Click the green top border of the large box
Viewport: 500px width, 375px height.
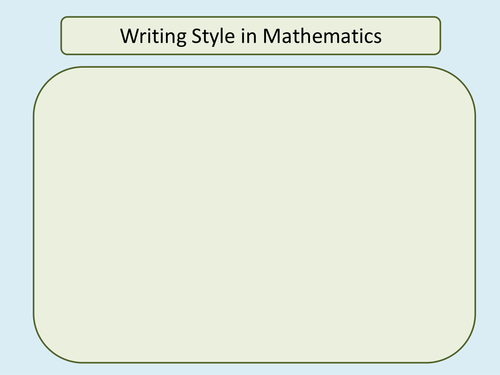coord(254,67)
